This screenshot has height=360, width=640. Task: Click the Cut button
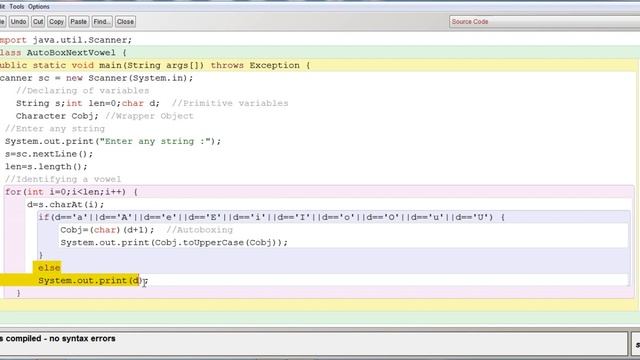(38, 22)
